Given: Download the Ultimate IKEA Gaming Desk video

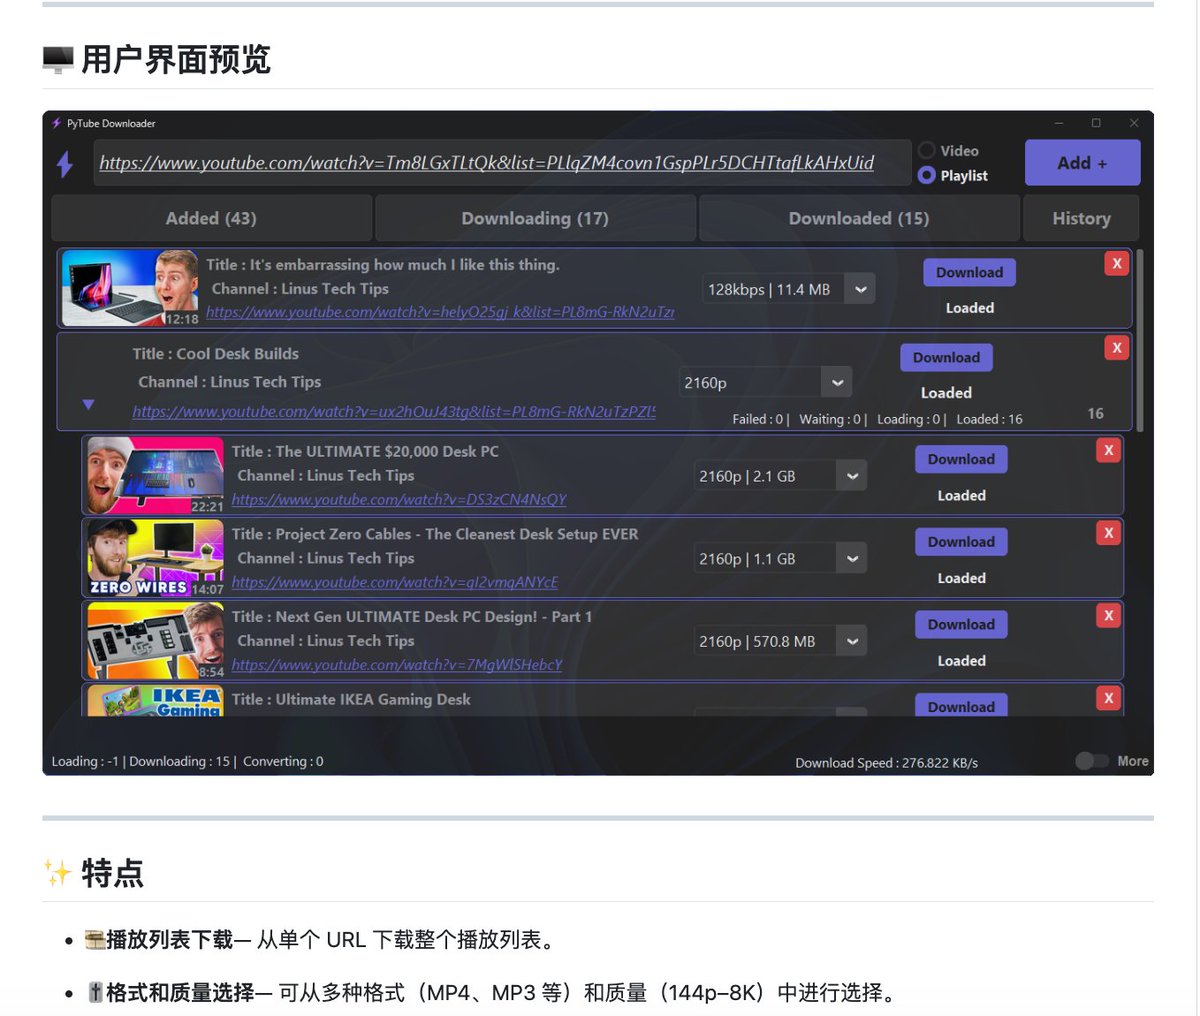Looking at the screenshot, I should [x=961, y=705].
